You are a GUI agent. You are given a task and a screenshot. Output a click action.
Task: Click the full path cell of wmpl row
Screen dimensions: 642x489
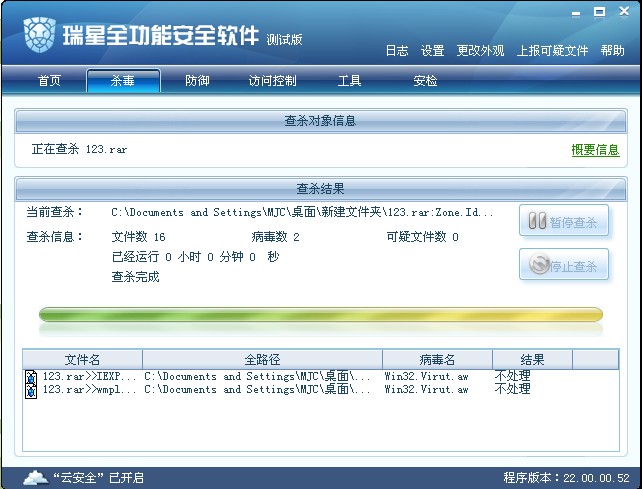pyautogui.click(x=257, y=389)
